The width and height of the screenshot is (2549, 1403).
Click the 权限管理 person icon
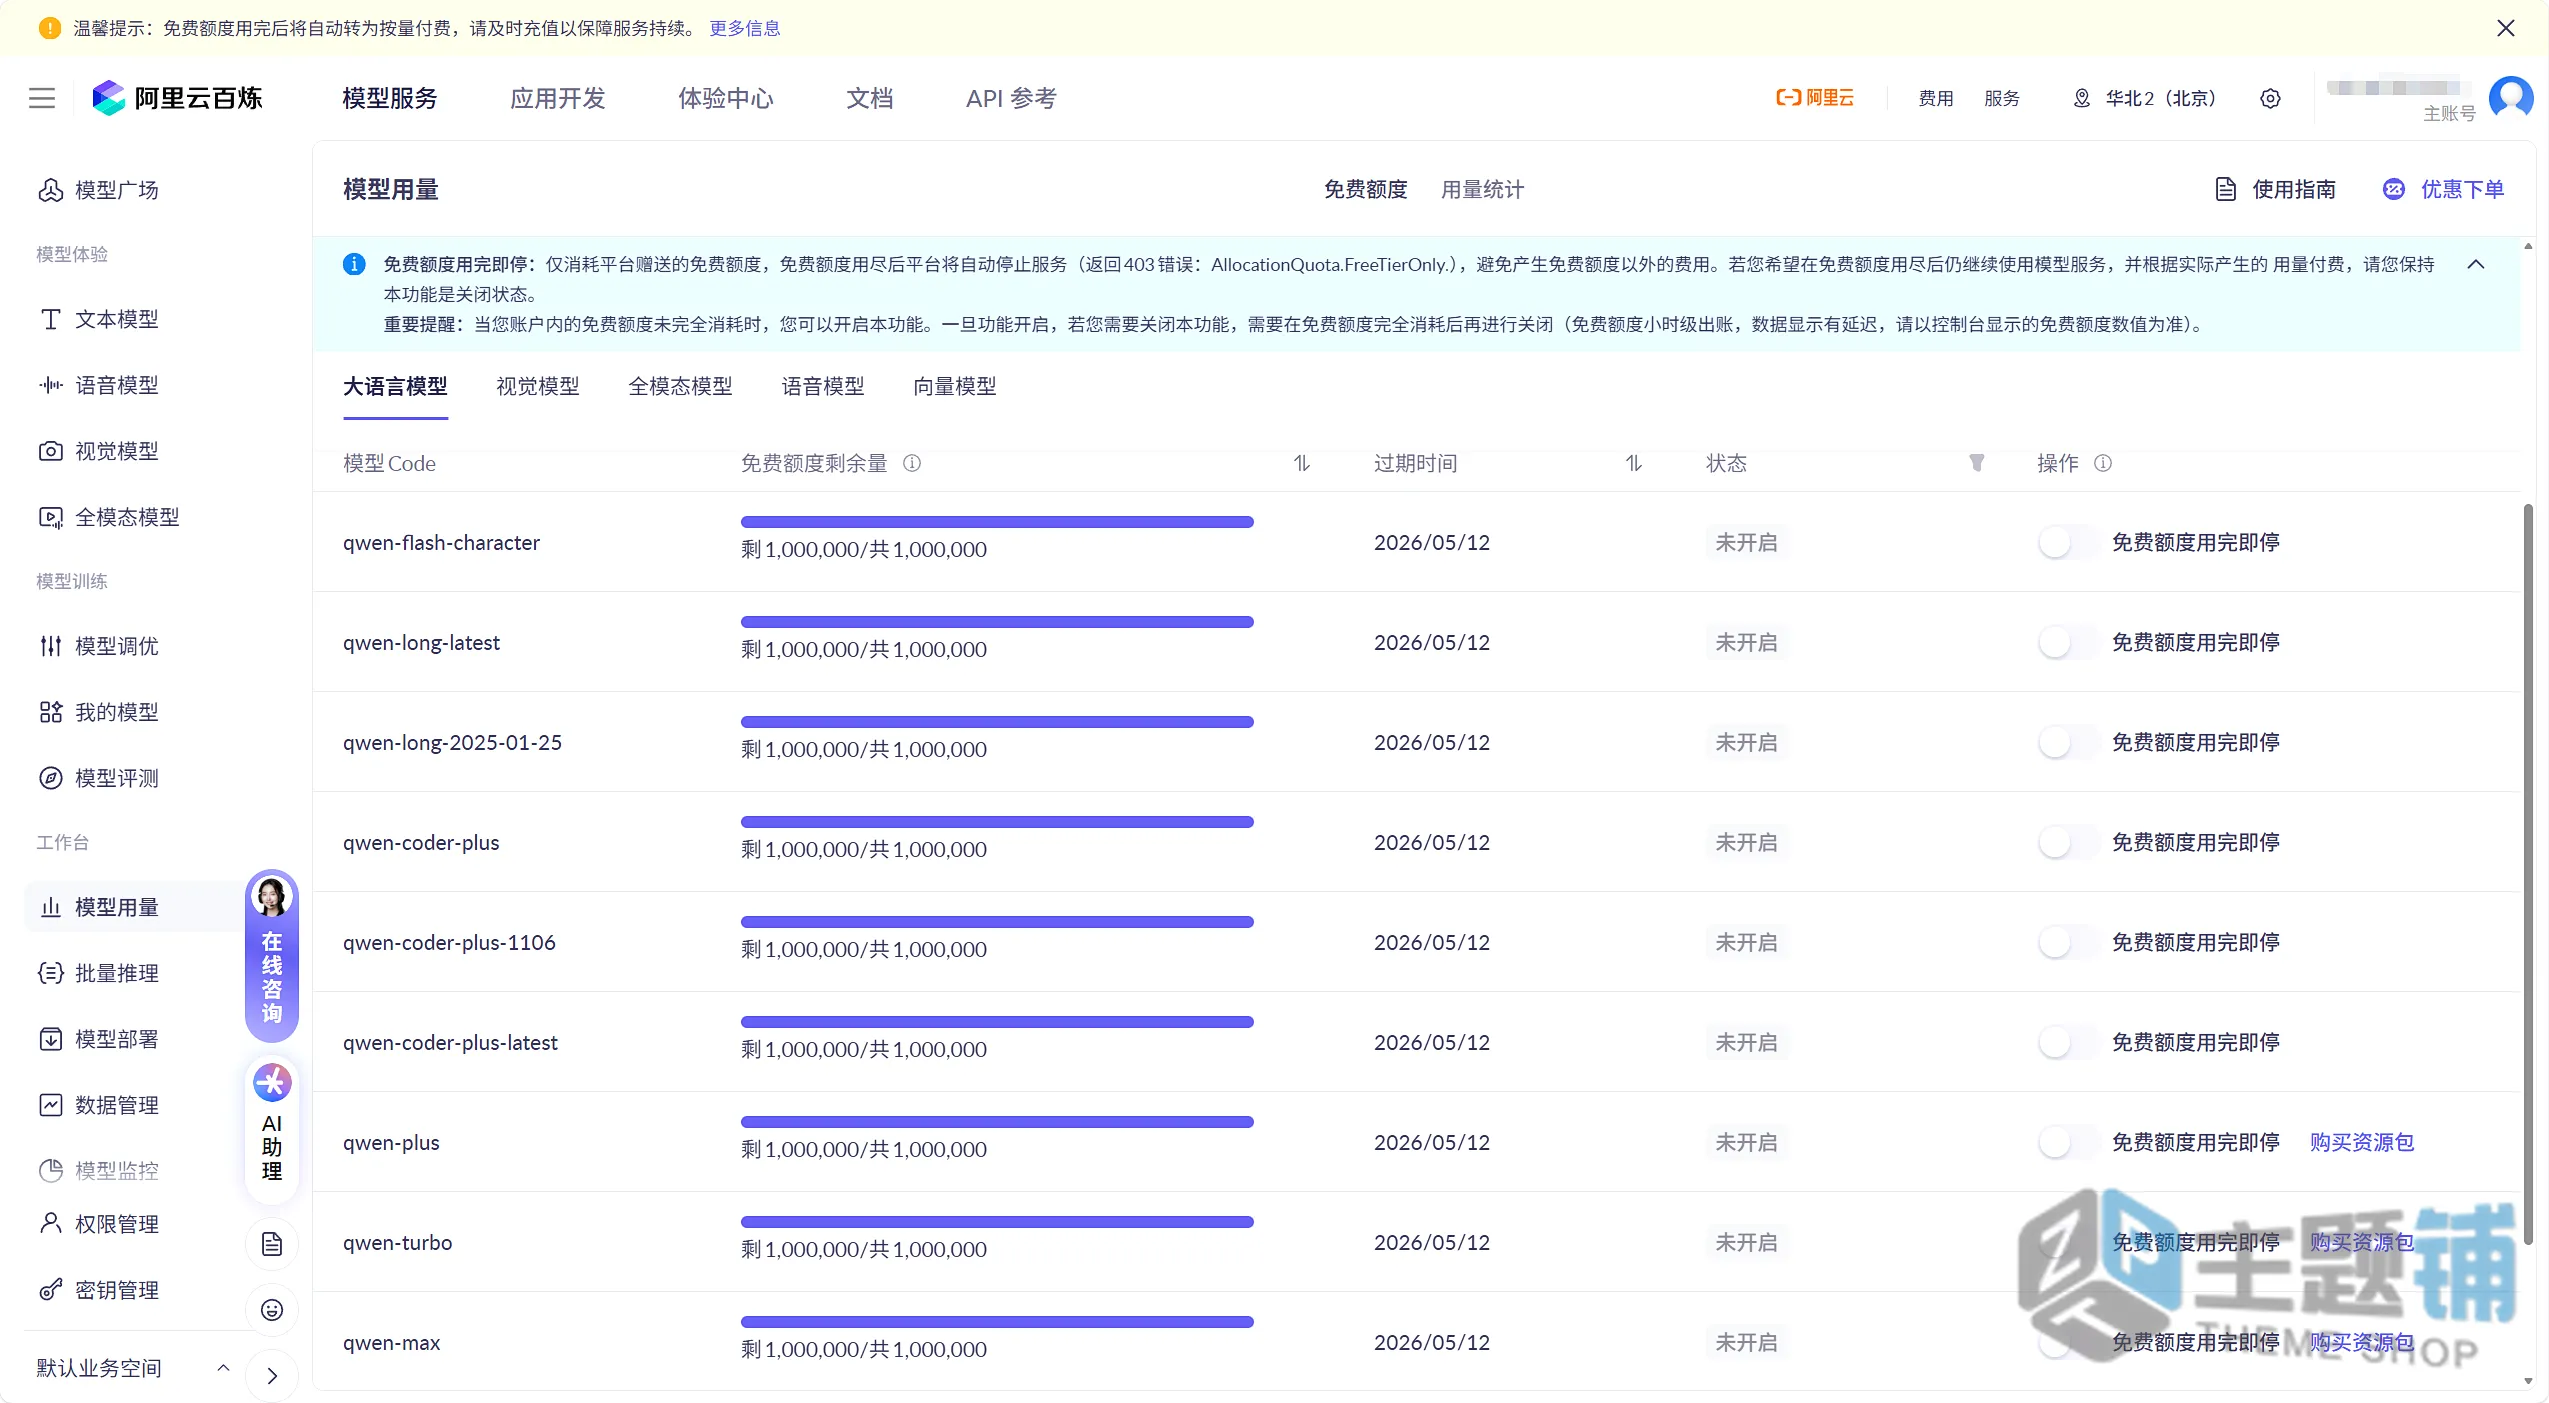(x=50, y=1224)
